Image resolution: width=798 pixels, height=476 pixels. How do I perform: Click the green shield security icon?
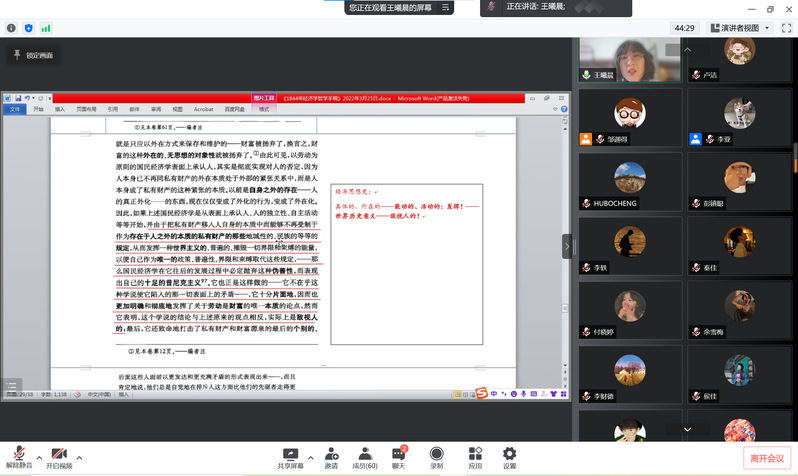click(x=28, y=28)
